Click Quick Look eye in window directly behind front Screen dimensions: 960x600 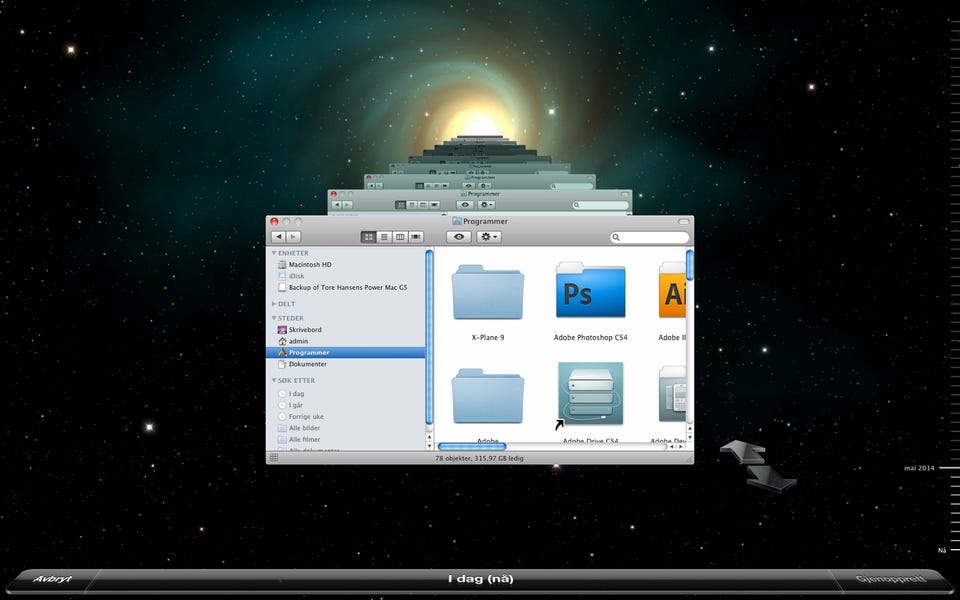click(465, 204)
